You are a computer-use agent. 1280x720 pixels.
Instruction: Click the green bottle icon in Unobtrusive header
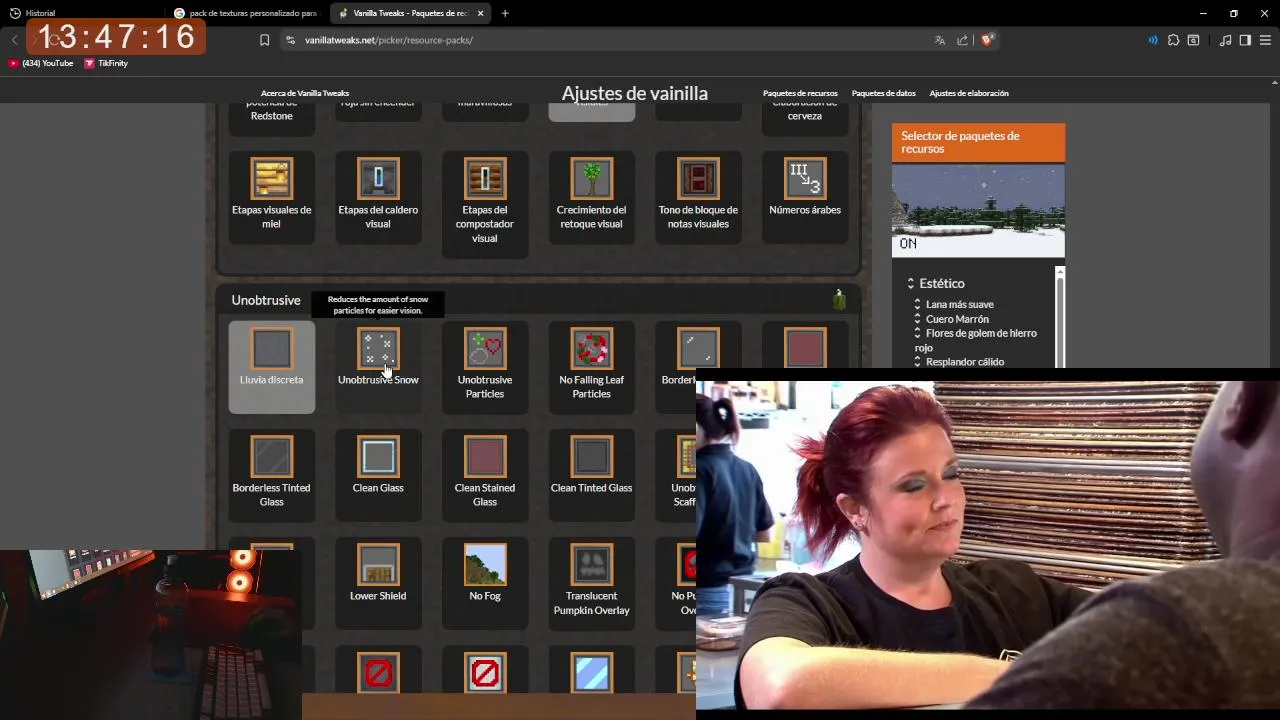click(839, 300)
